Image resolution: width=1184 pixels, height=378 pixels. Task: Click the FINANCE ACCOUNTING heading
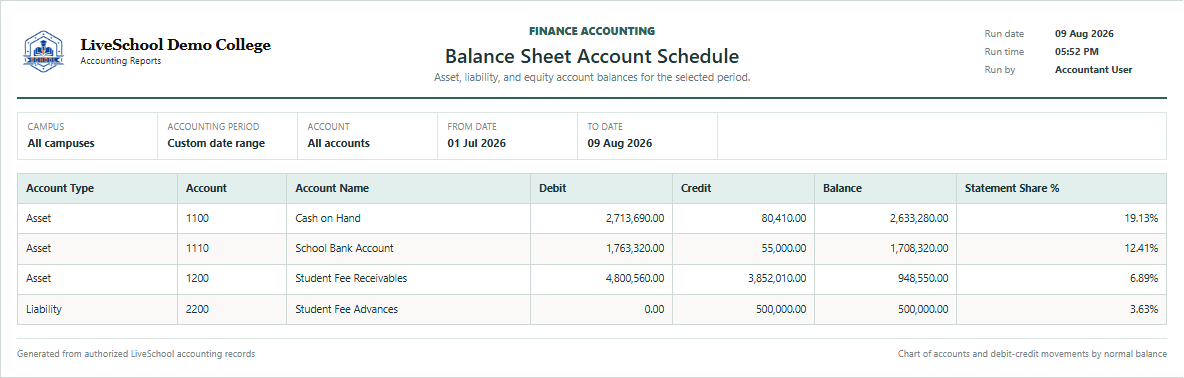(591, 32)
